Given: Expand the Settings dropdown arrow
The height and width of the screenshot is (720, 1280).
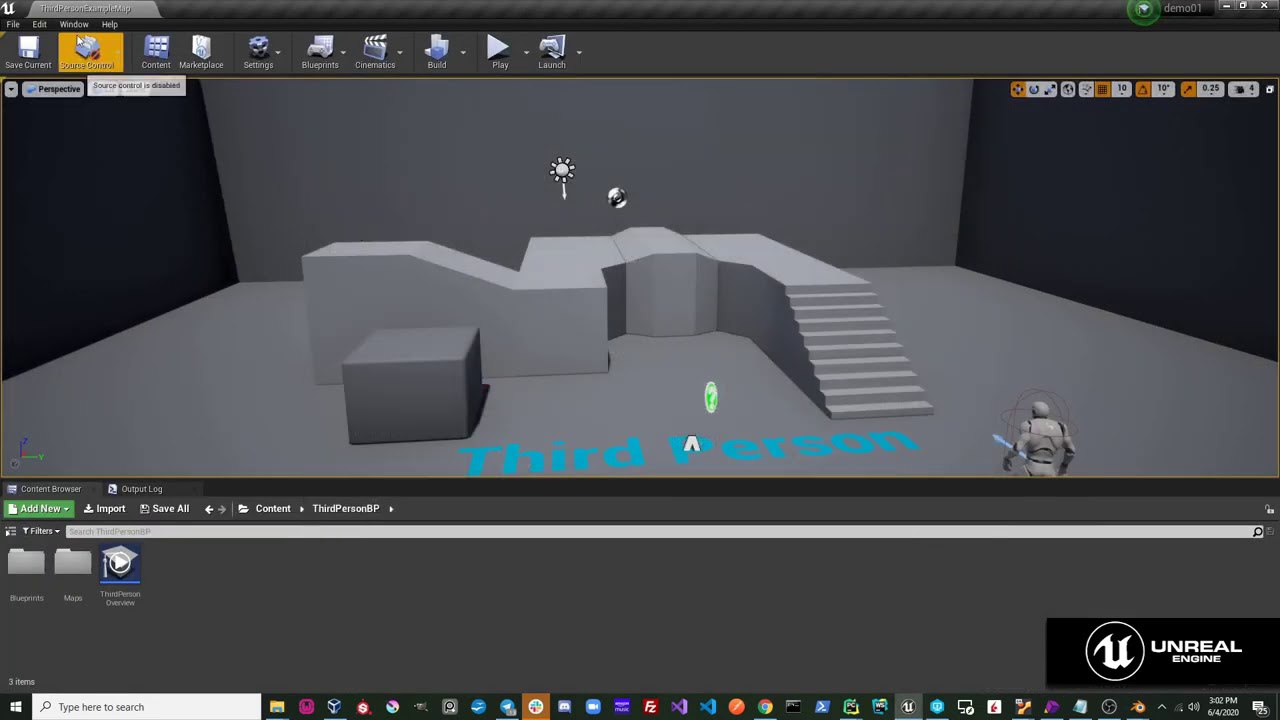Looking at the screenshot, I should 278,52.
